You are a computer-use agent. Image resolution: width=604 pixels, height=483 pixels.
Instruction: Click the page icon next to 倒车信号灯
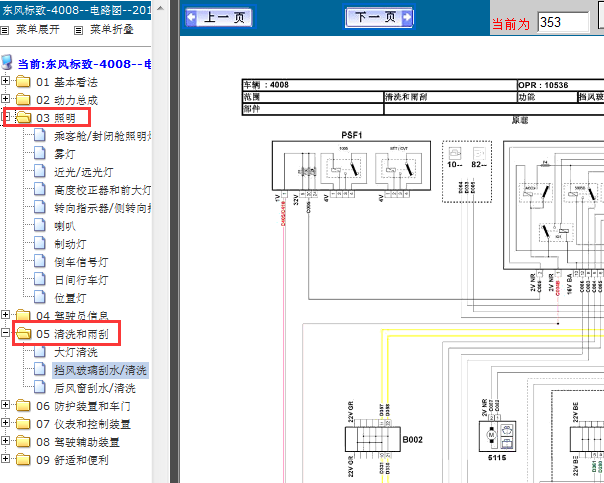40,261
